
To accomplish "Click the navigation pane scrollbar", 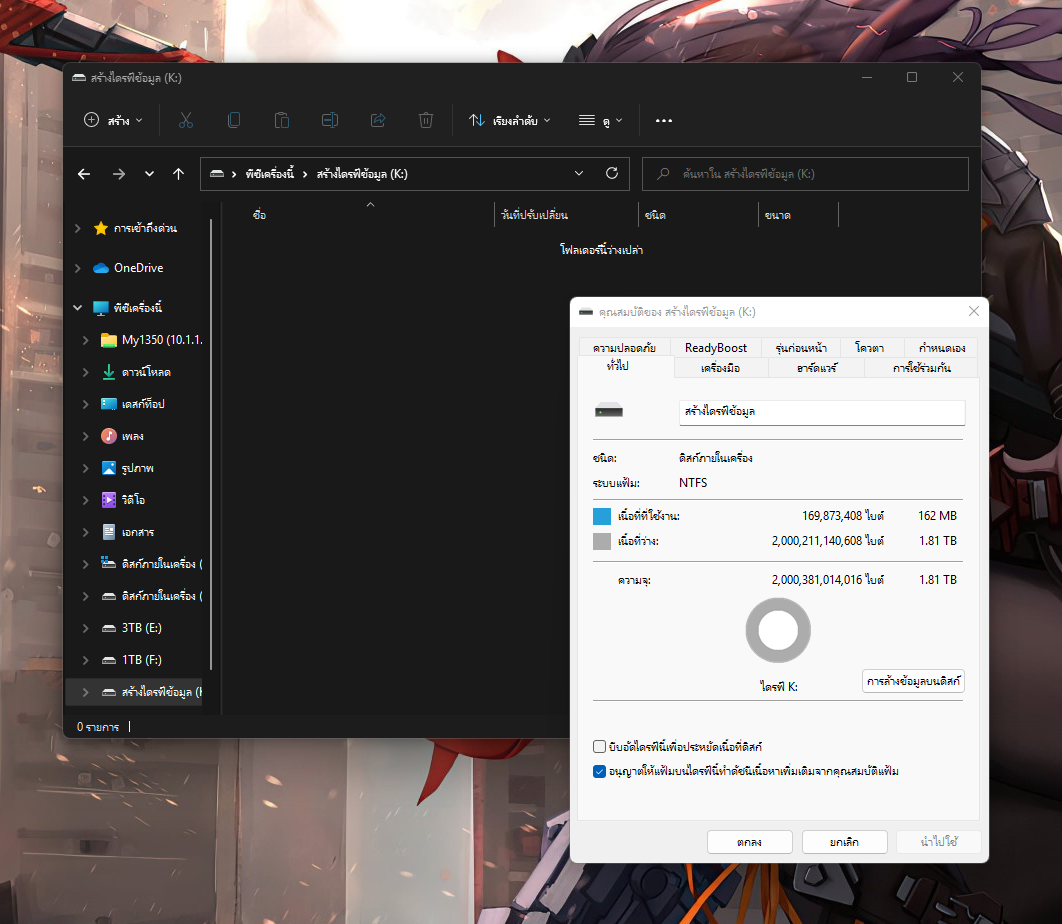I will [x=211, y=444].
